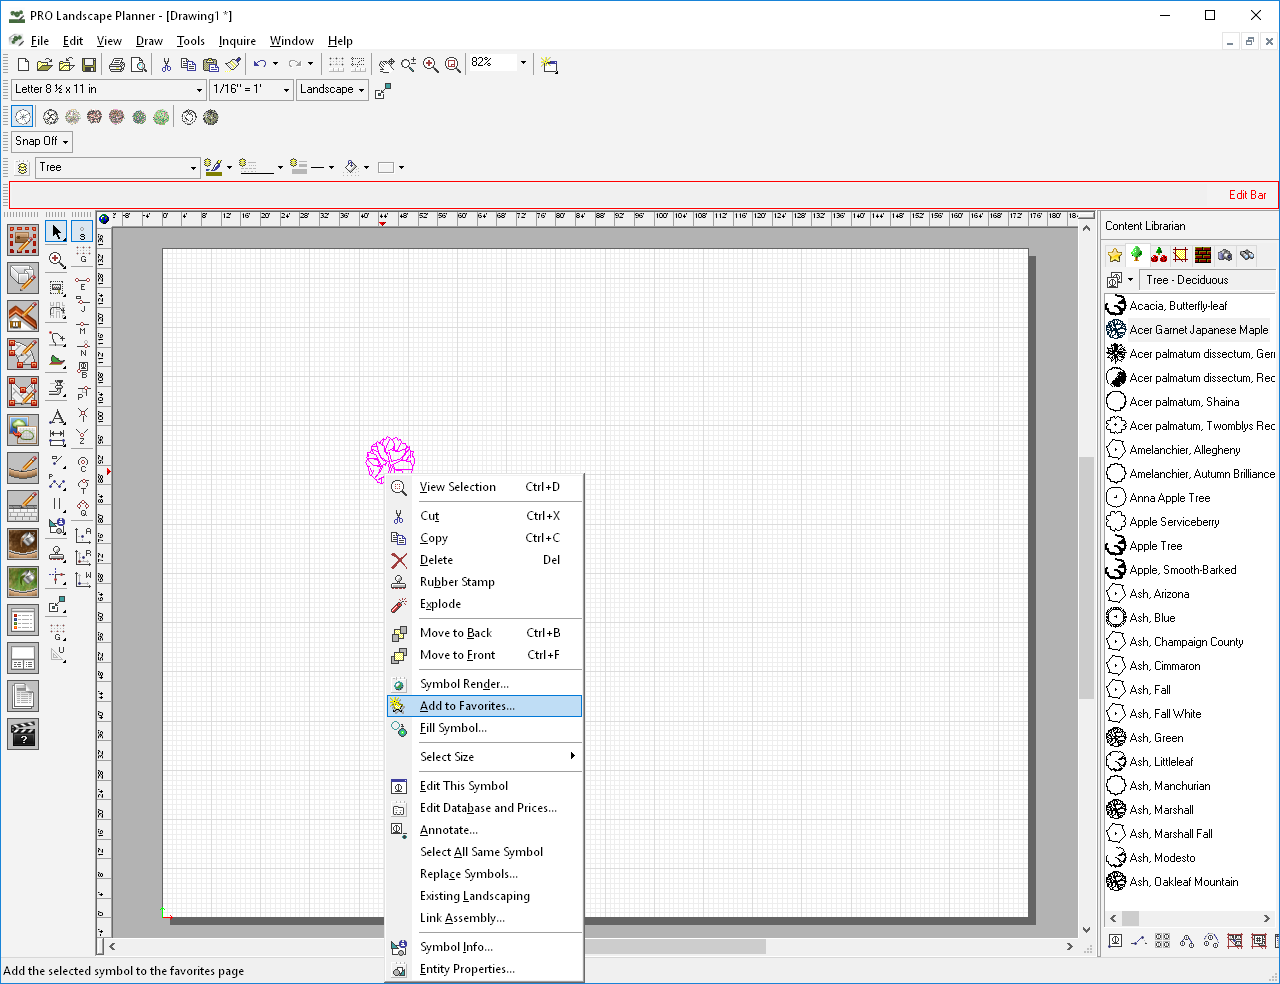
Task: Toggle the S snap tool button
Action: click(x=83, y=232)
